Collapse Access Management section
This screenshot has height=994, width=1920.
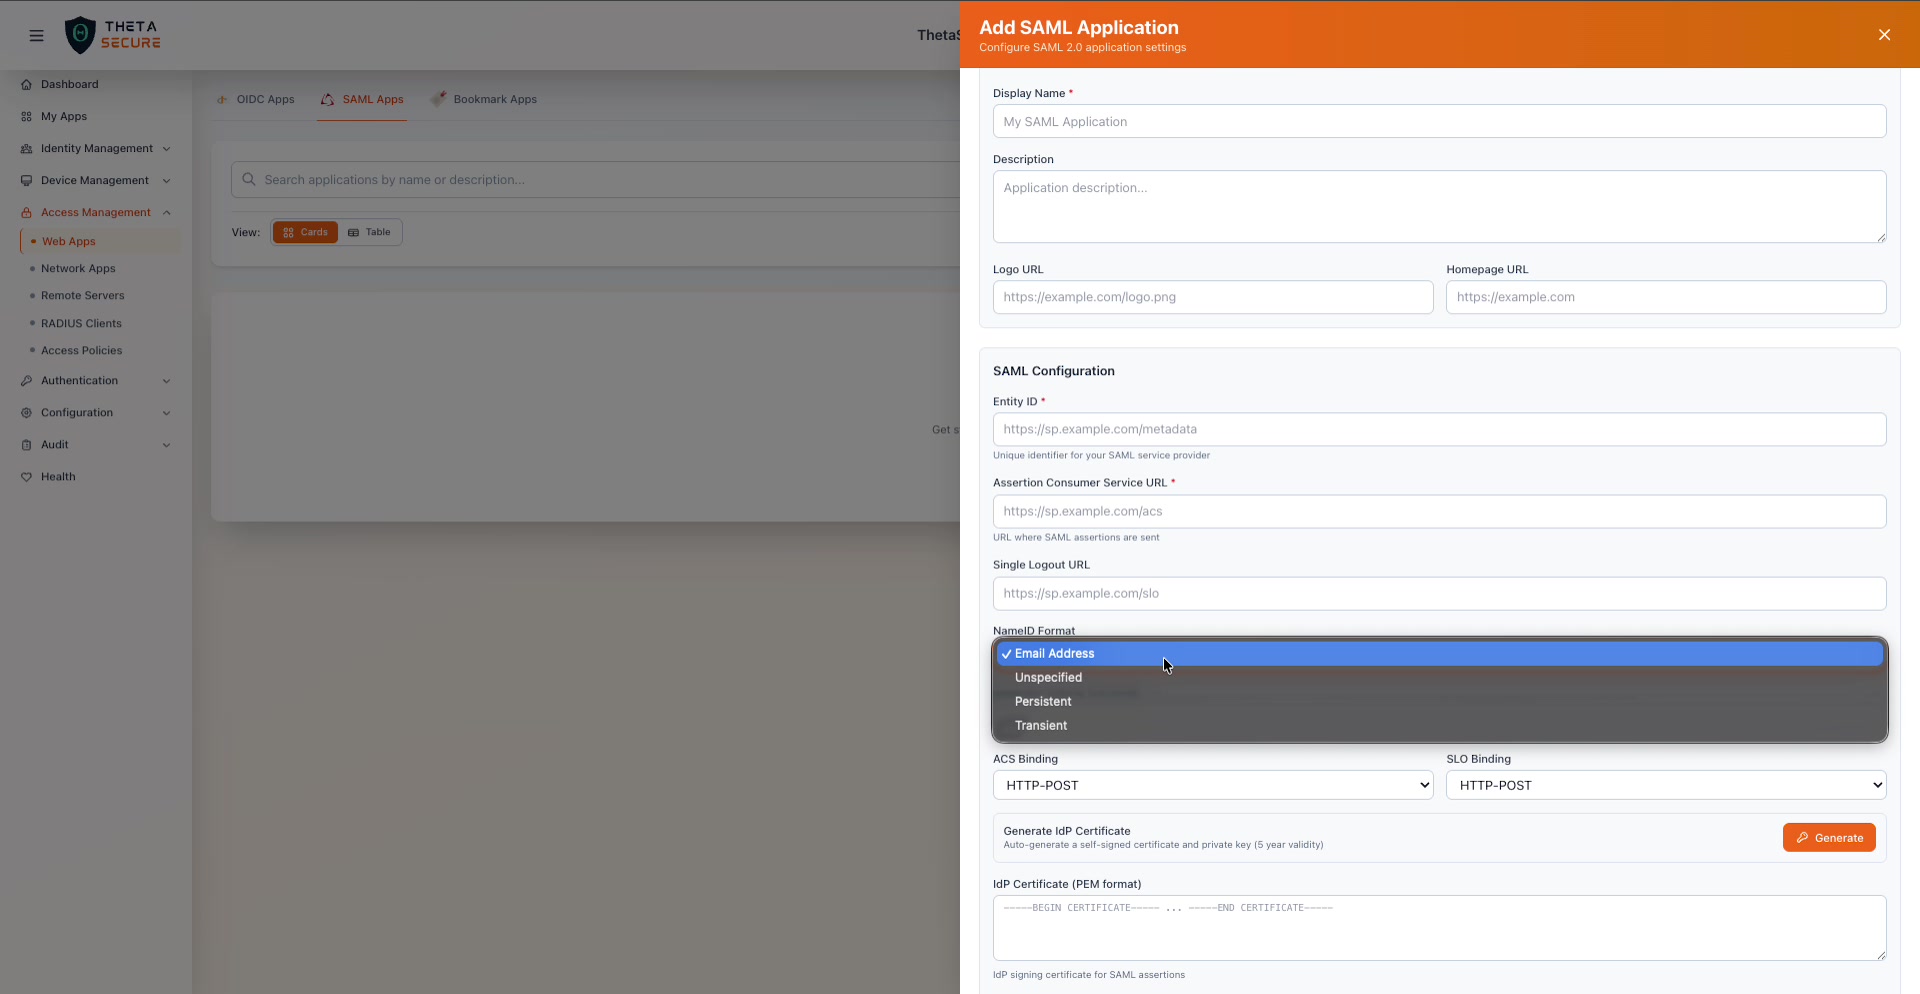tap(166, 213)
